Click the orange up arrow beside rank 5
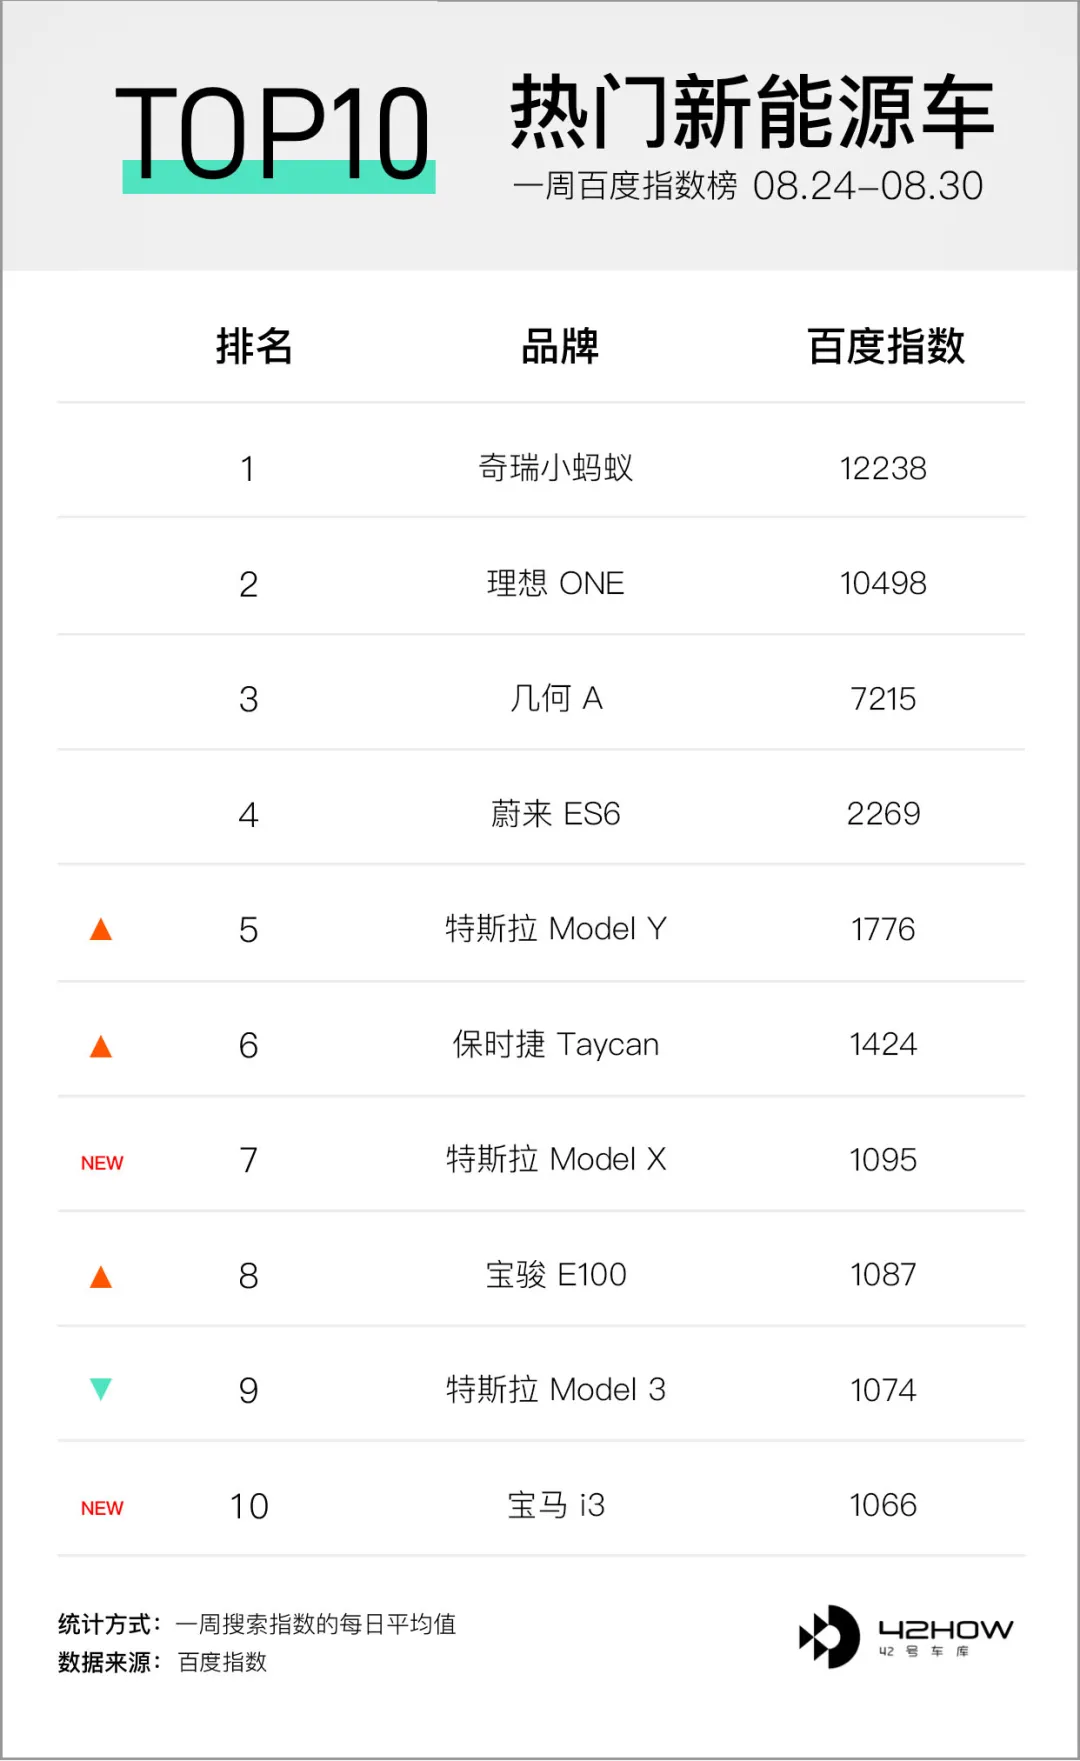Screen dimensions: 1080x1761 pyautogui.click(x=101, y=930)
